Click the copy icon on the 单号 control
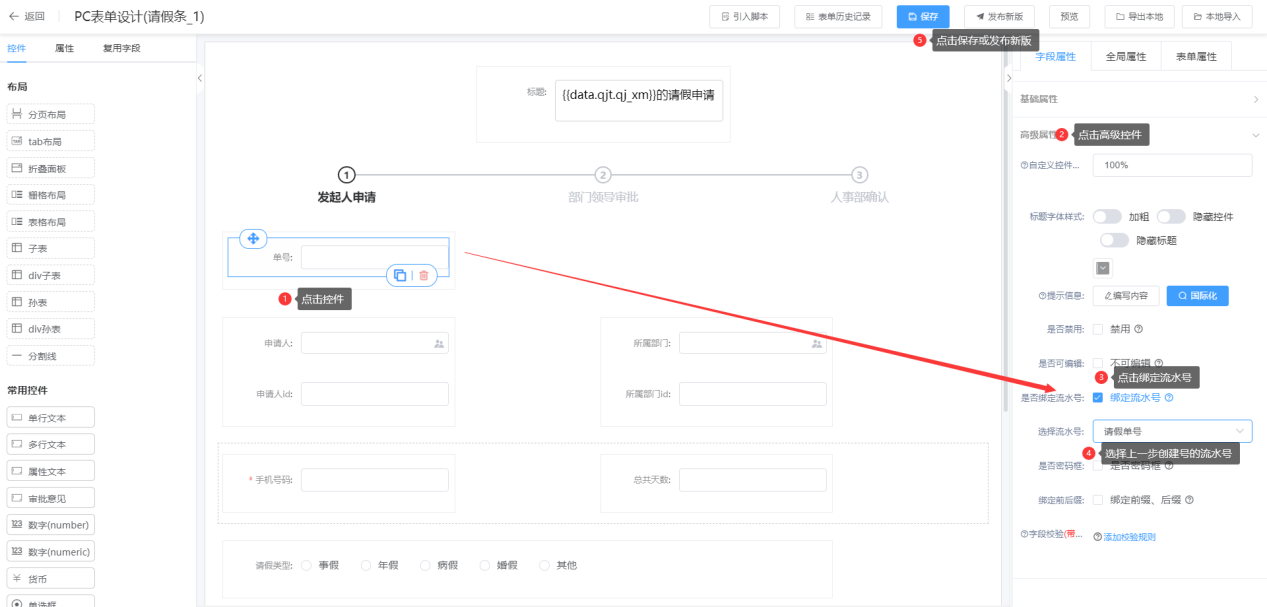The width and height of the screenshot is (1267, 607). click(x=399, y=275)
